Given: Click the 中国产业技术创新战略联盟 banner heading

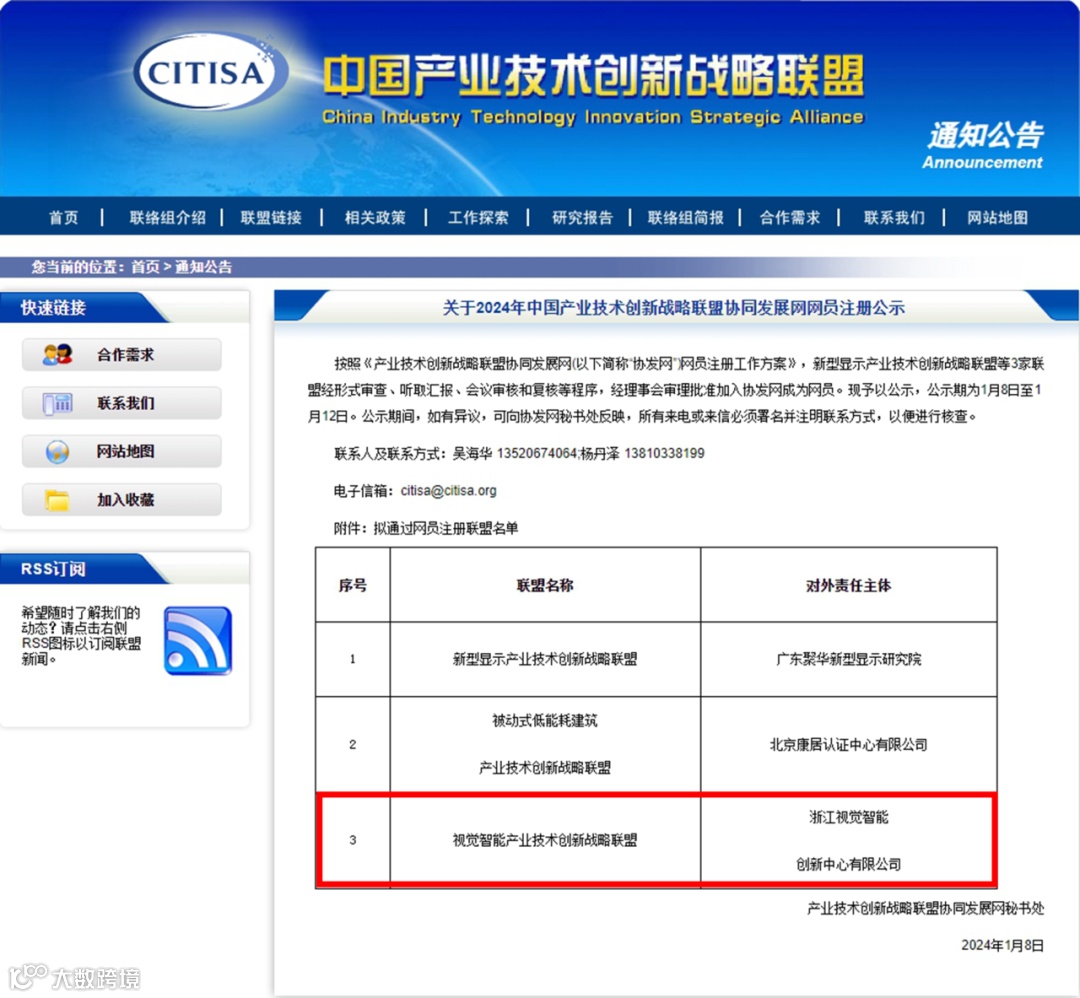Looking at the screenshot, I should [593, 76].
